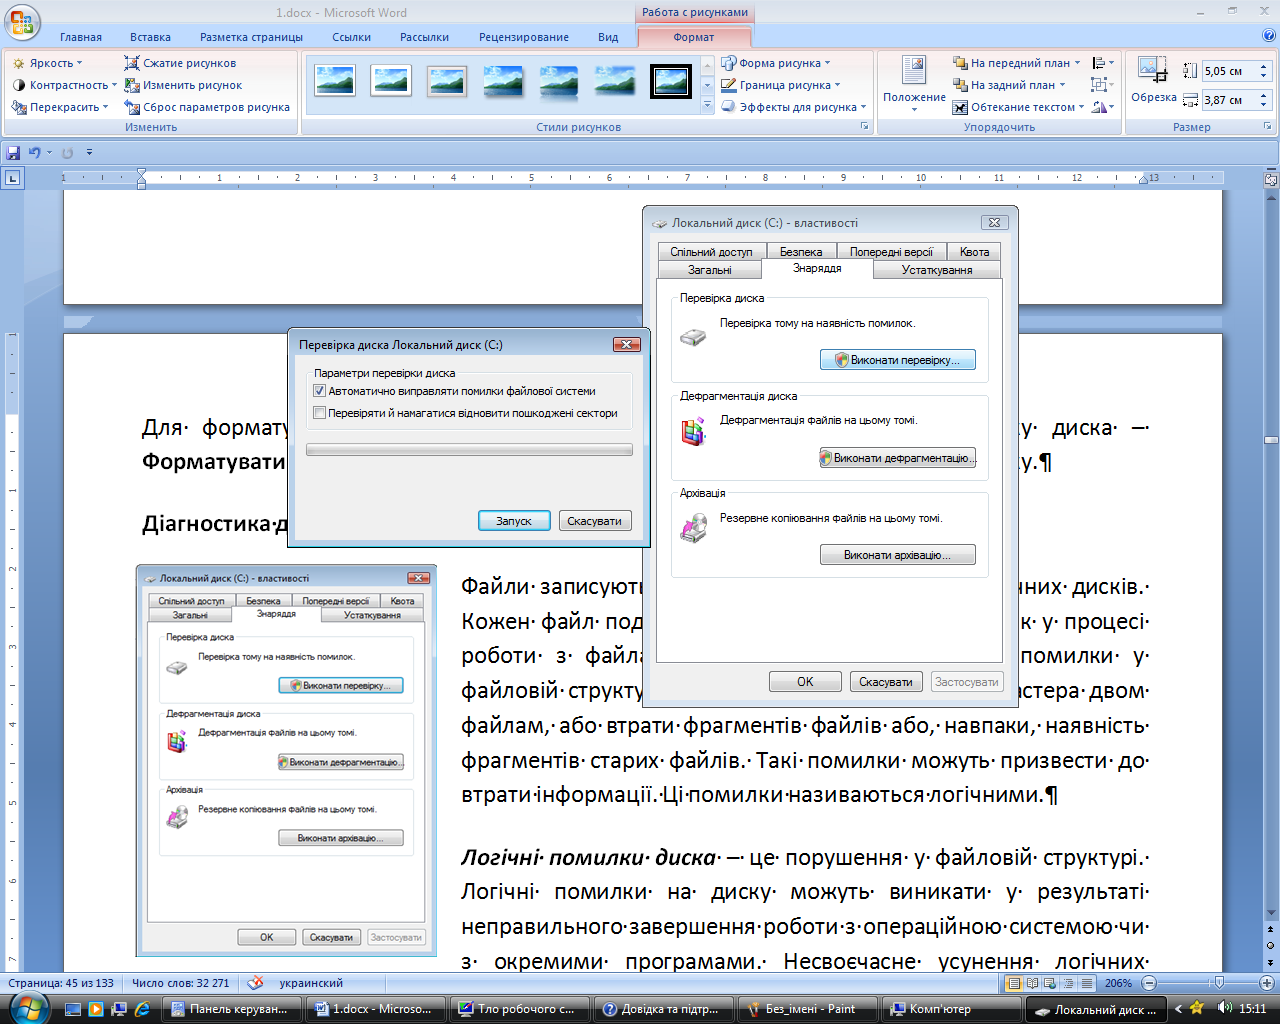Switch to Вставка ribbon tab
The height and width of the screenshot is (1024, 1280).
pyautogui.click(x=150, y=37)
